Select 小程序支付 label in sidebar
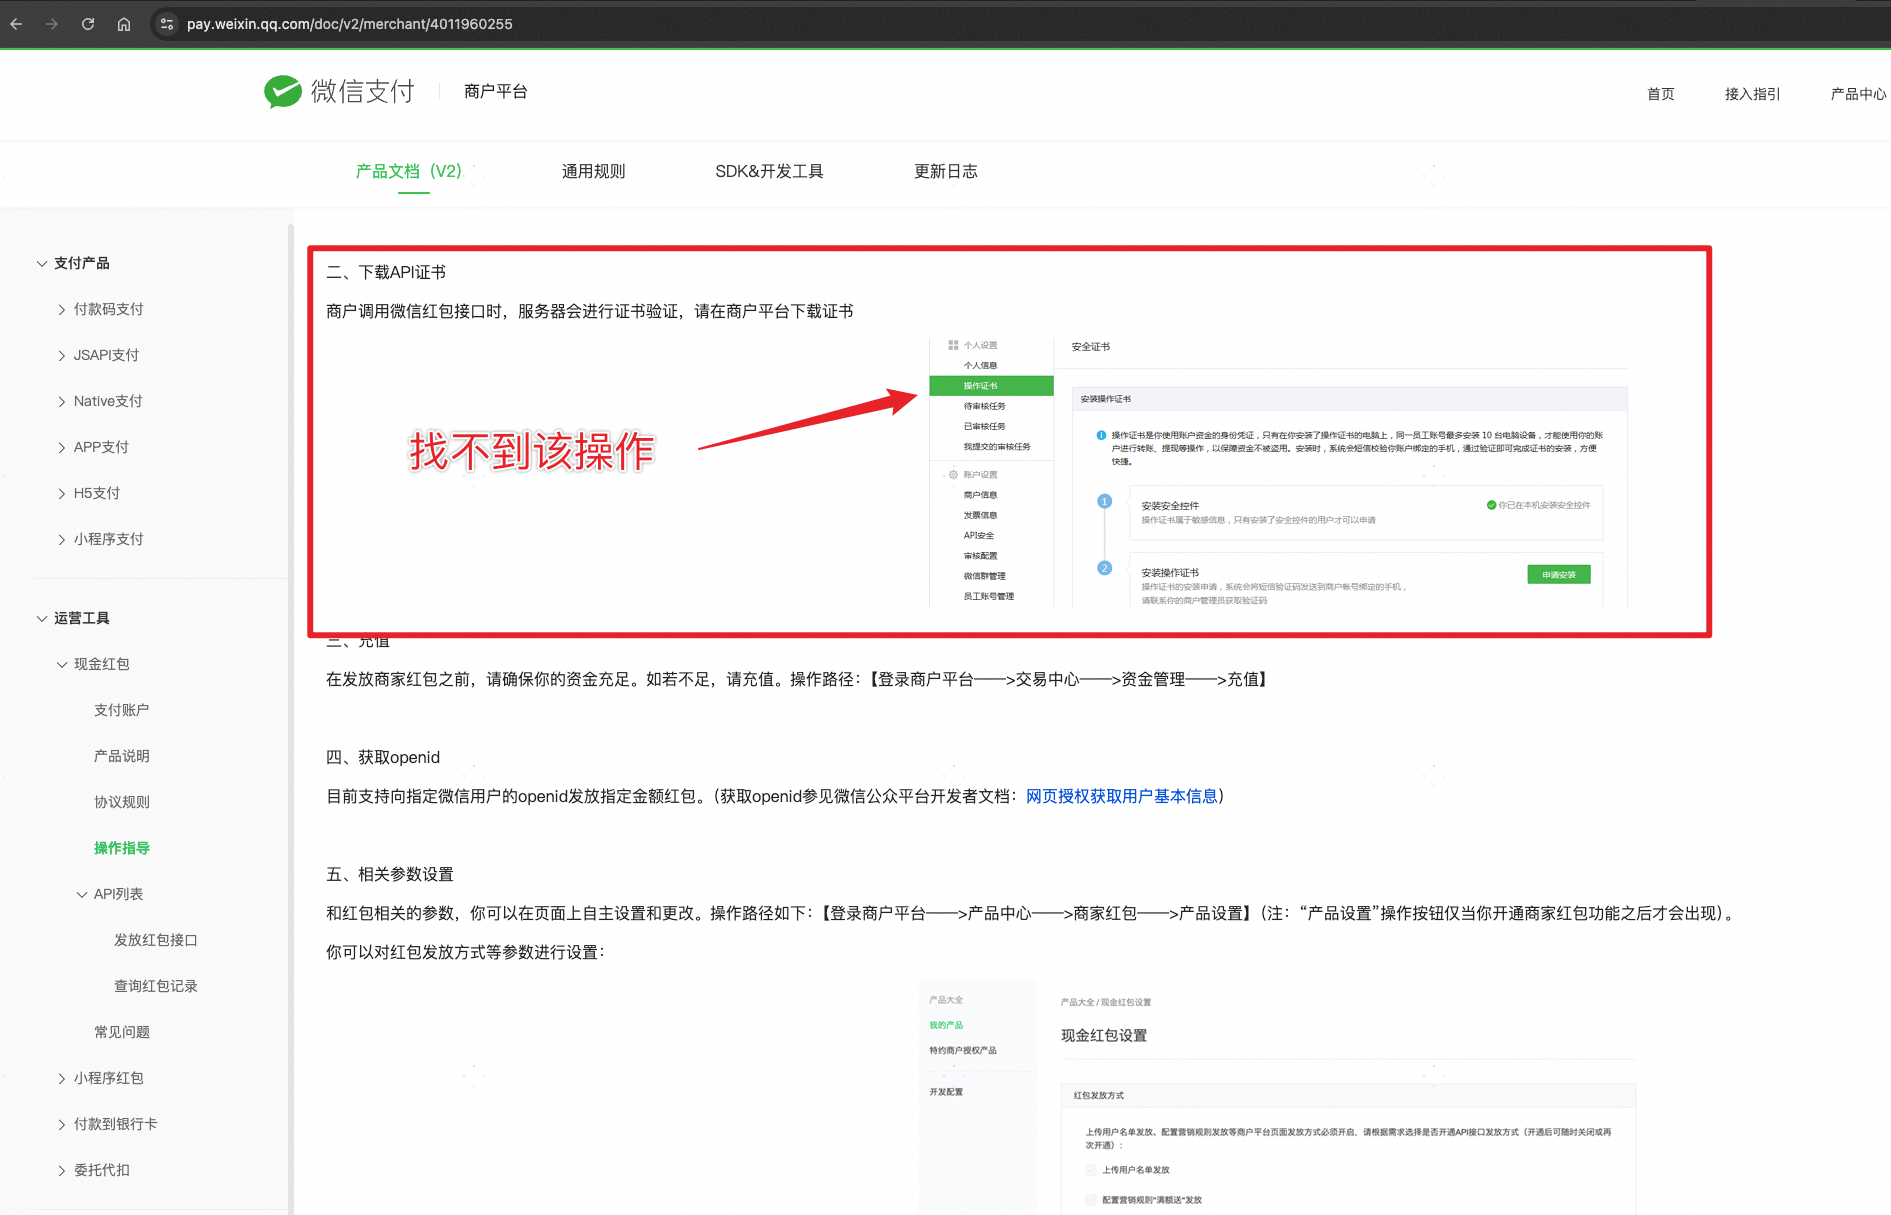 pyautogui.click(x=109, y=539)
